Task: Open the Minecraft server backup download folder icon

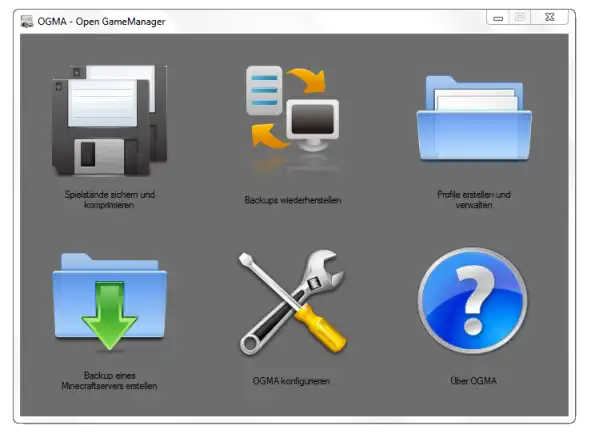Action: [x=109, y=302]
